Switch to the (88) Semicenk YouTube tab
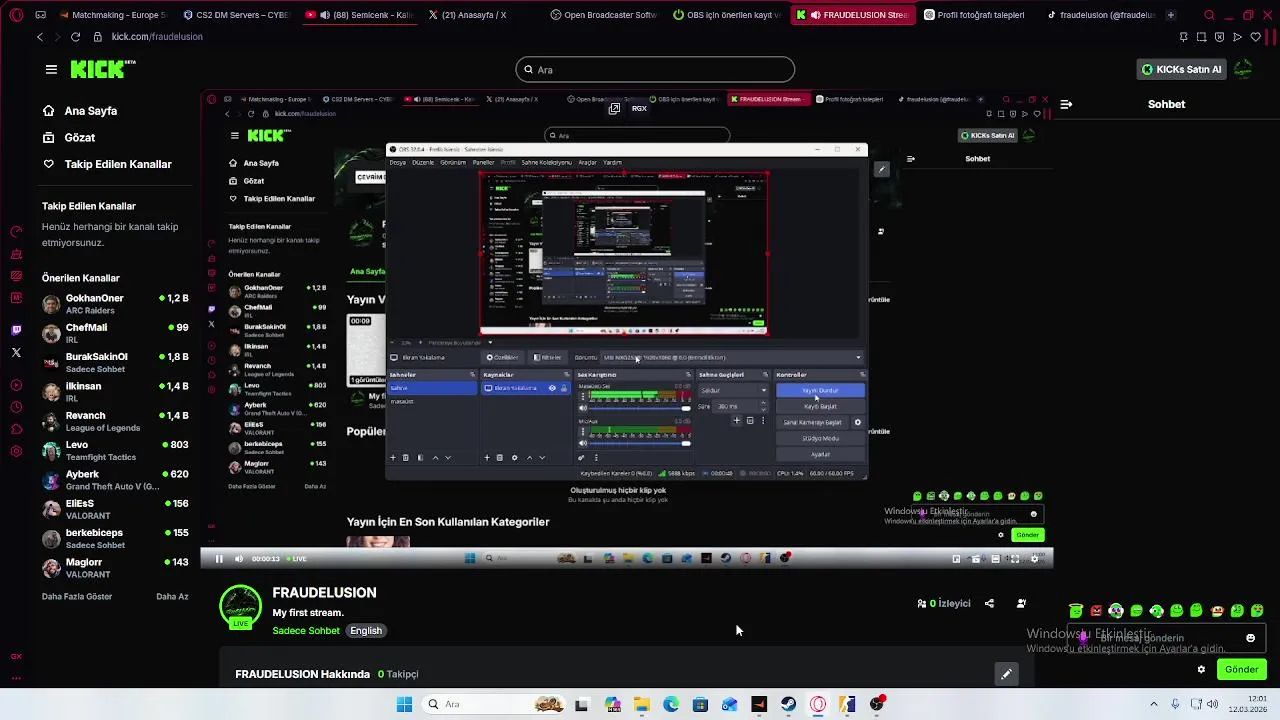The height and width of the screenshot is (720, 1280). click(358, 15)
